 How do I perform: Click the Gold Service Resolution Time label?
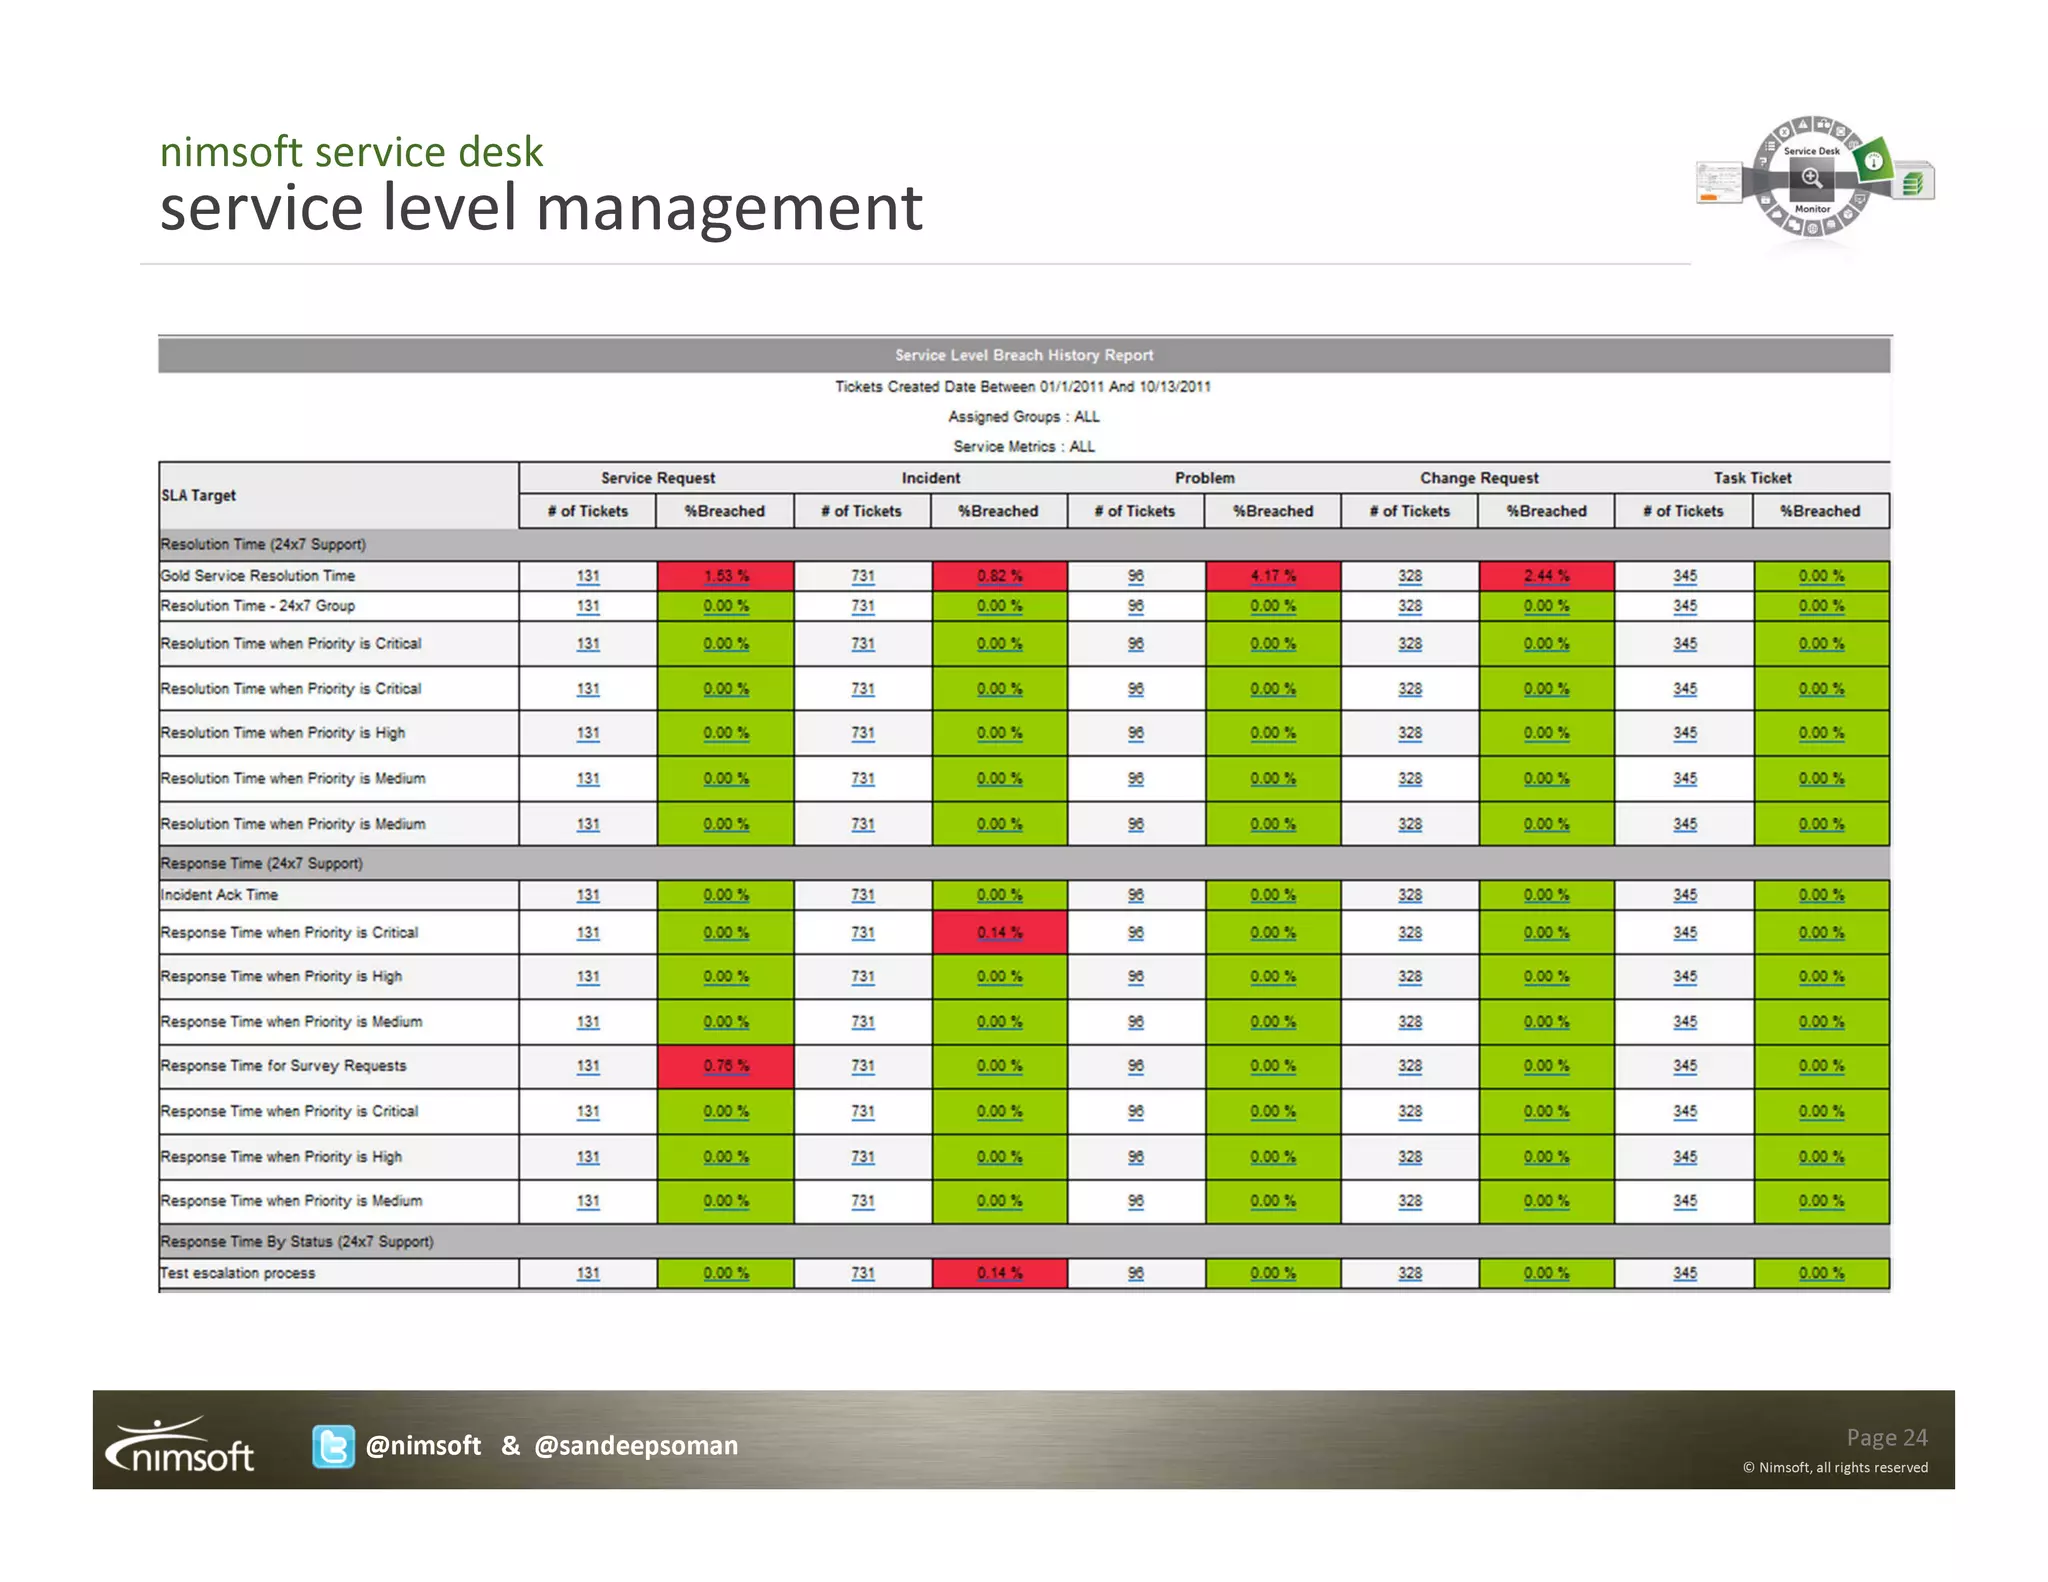258,576
